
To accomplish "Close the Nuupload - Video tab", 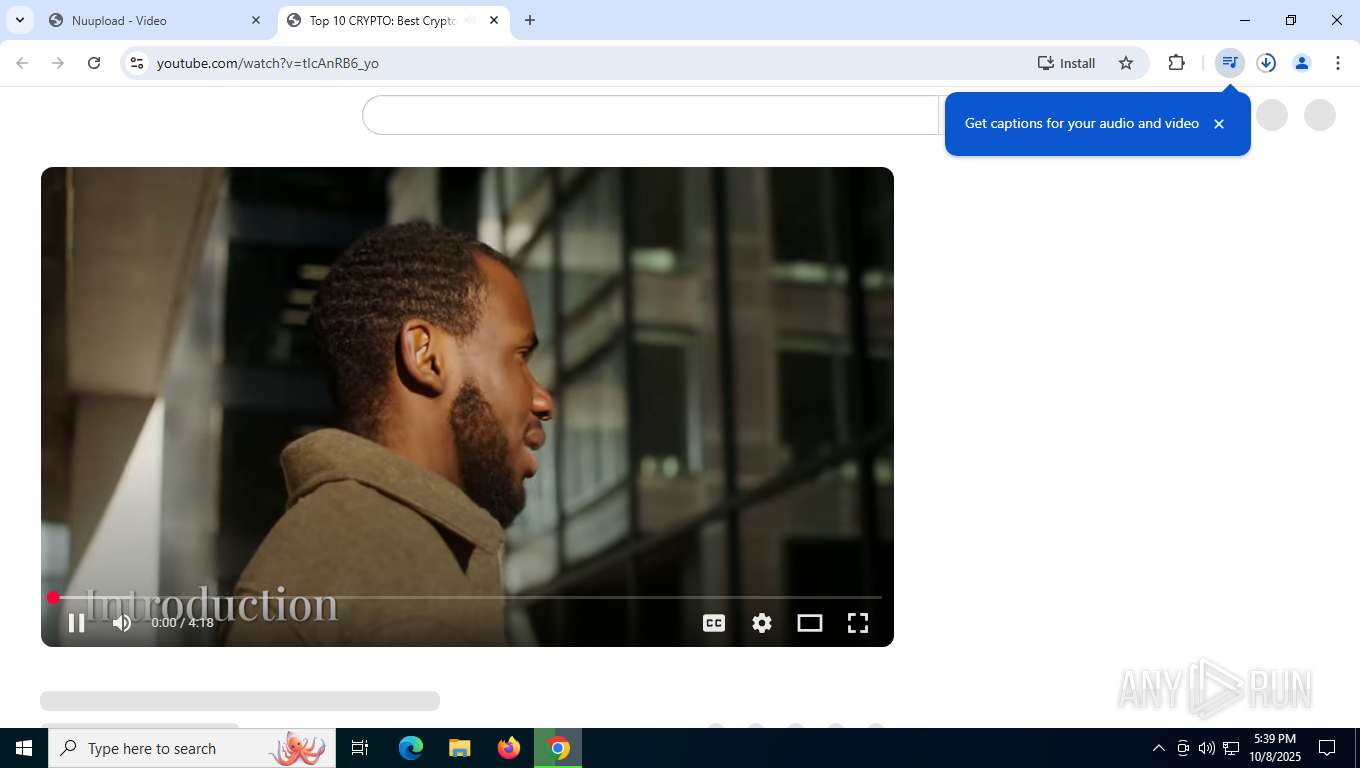I will point(256,20).
